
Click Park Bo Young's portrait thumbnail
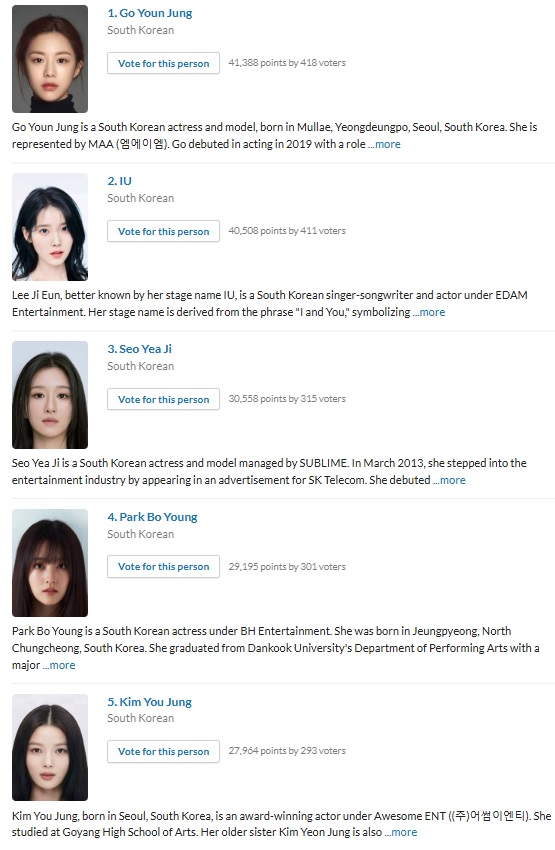coord(50,563)
